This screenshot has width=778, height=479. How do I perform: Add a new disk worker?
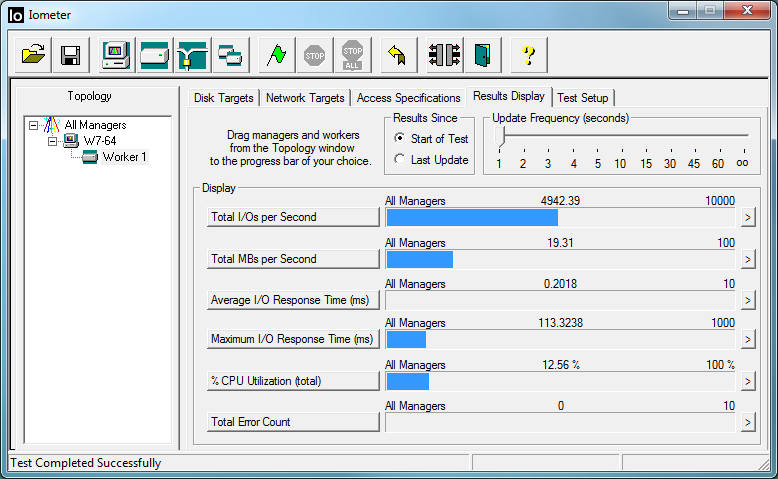154,55
